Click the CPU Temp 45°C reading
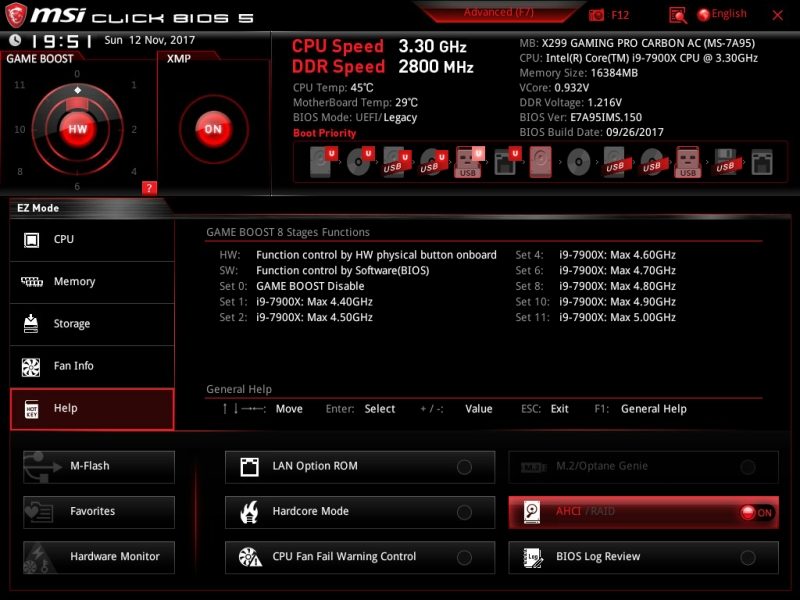 coord(333,88)
